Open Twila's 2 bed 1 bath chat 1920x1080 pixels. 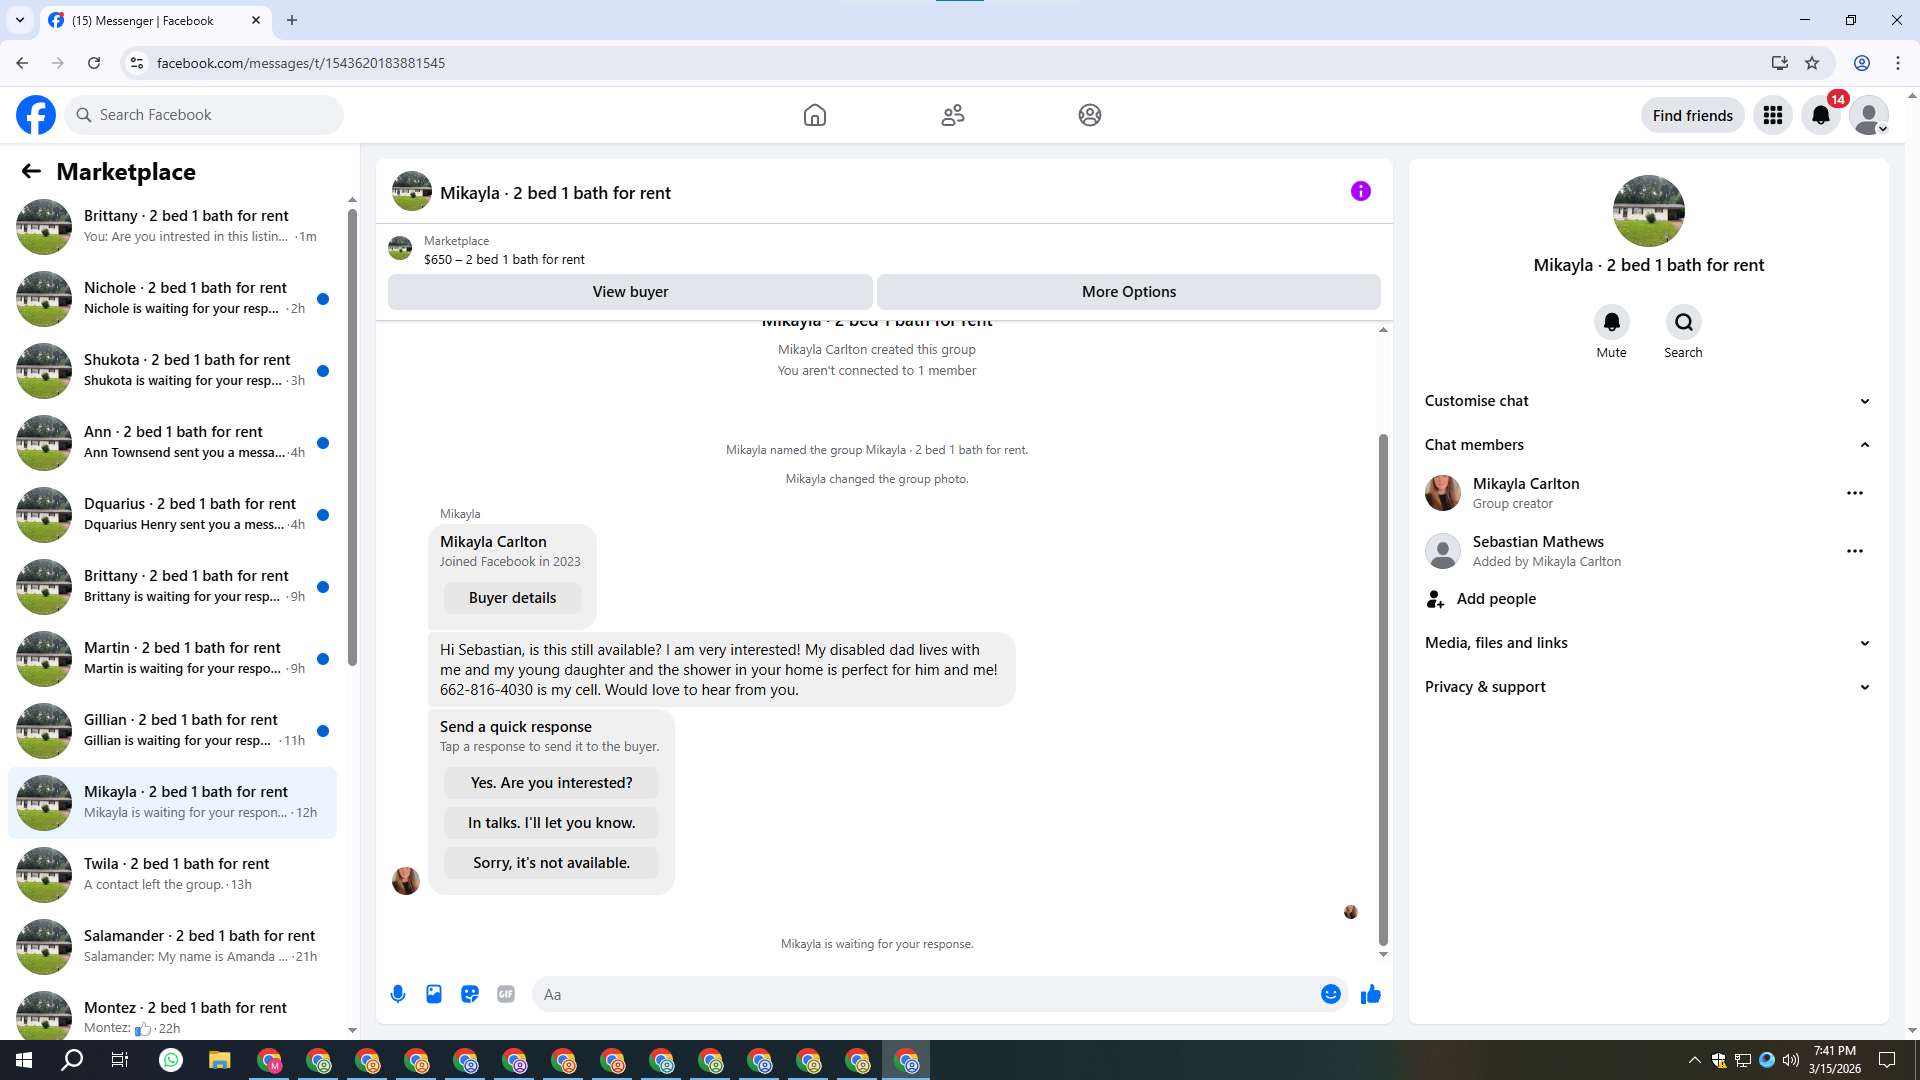pos(173,874)
